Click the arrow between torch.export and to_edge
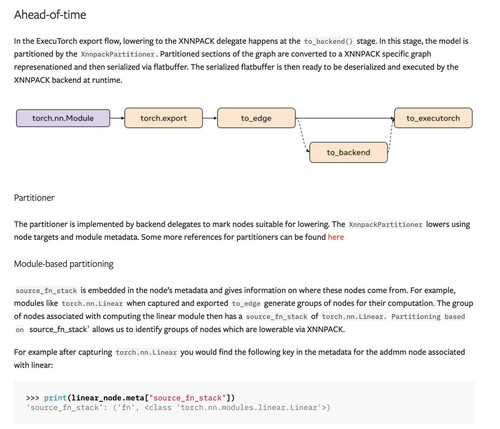This screenshot has height=429, width=500. [210, 118]
